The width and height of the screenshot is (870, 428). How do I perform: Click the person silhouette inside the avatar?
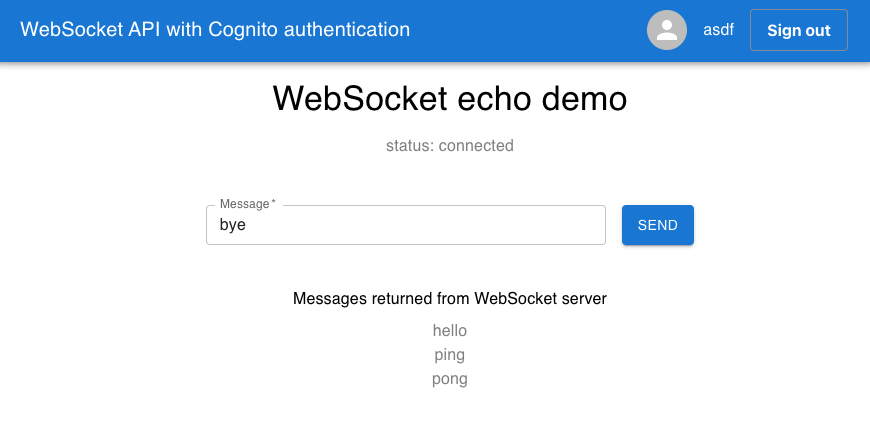(x=667, y=30)
